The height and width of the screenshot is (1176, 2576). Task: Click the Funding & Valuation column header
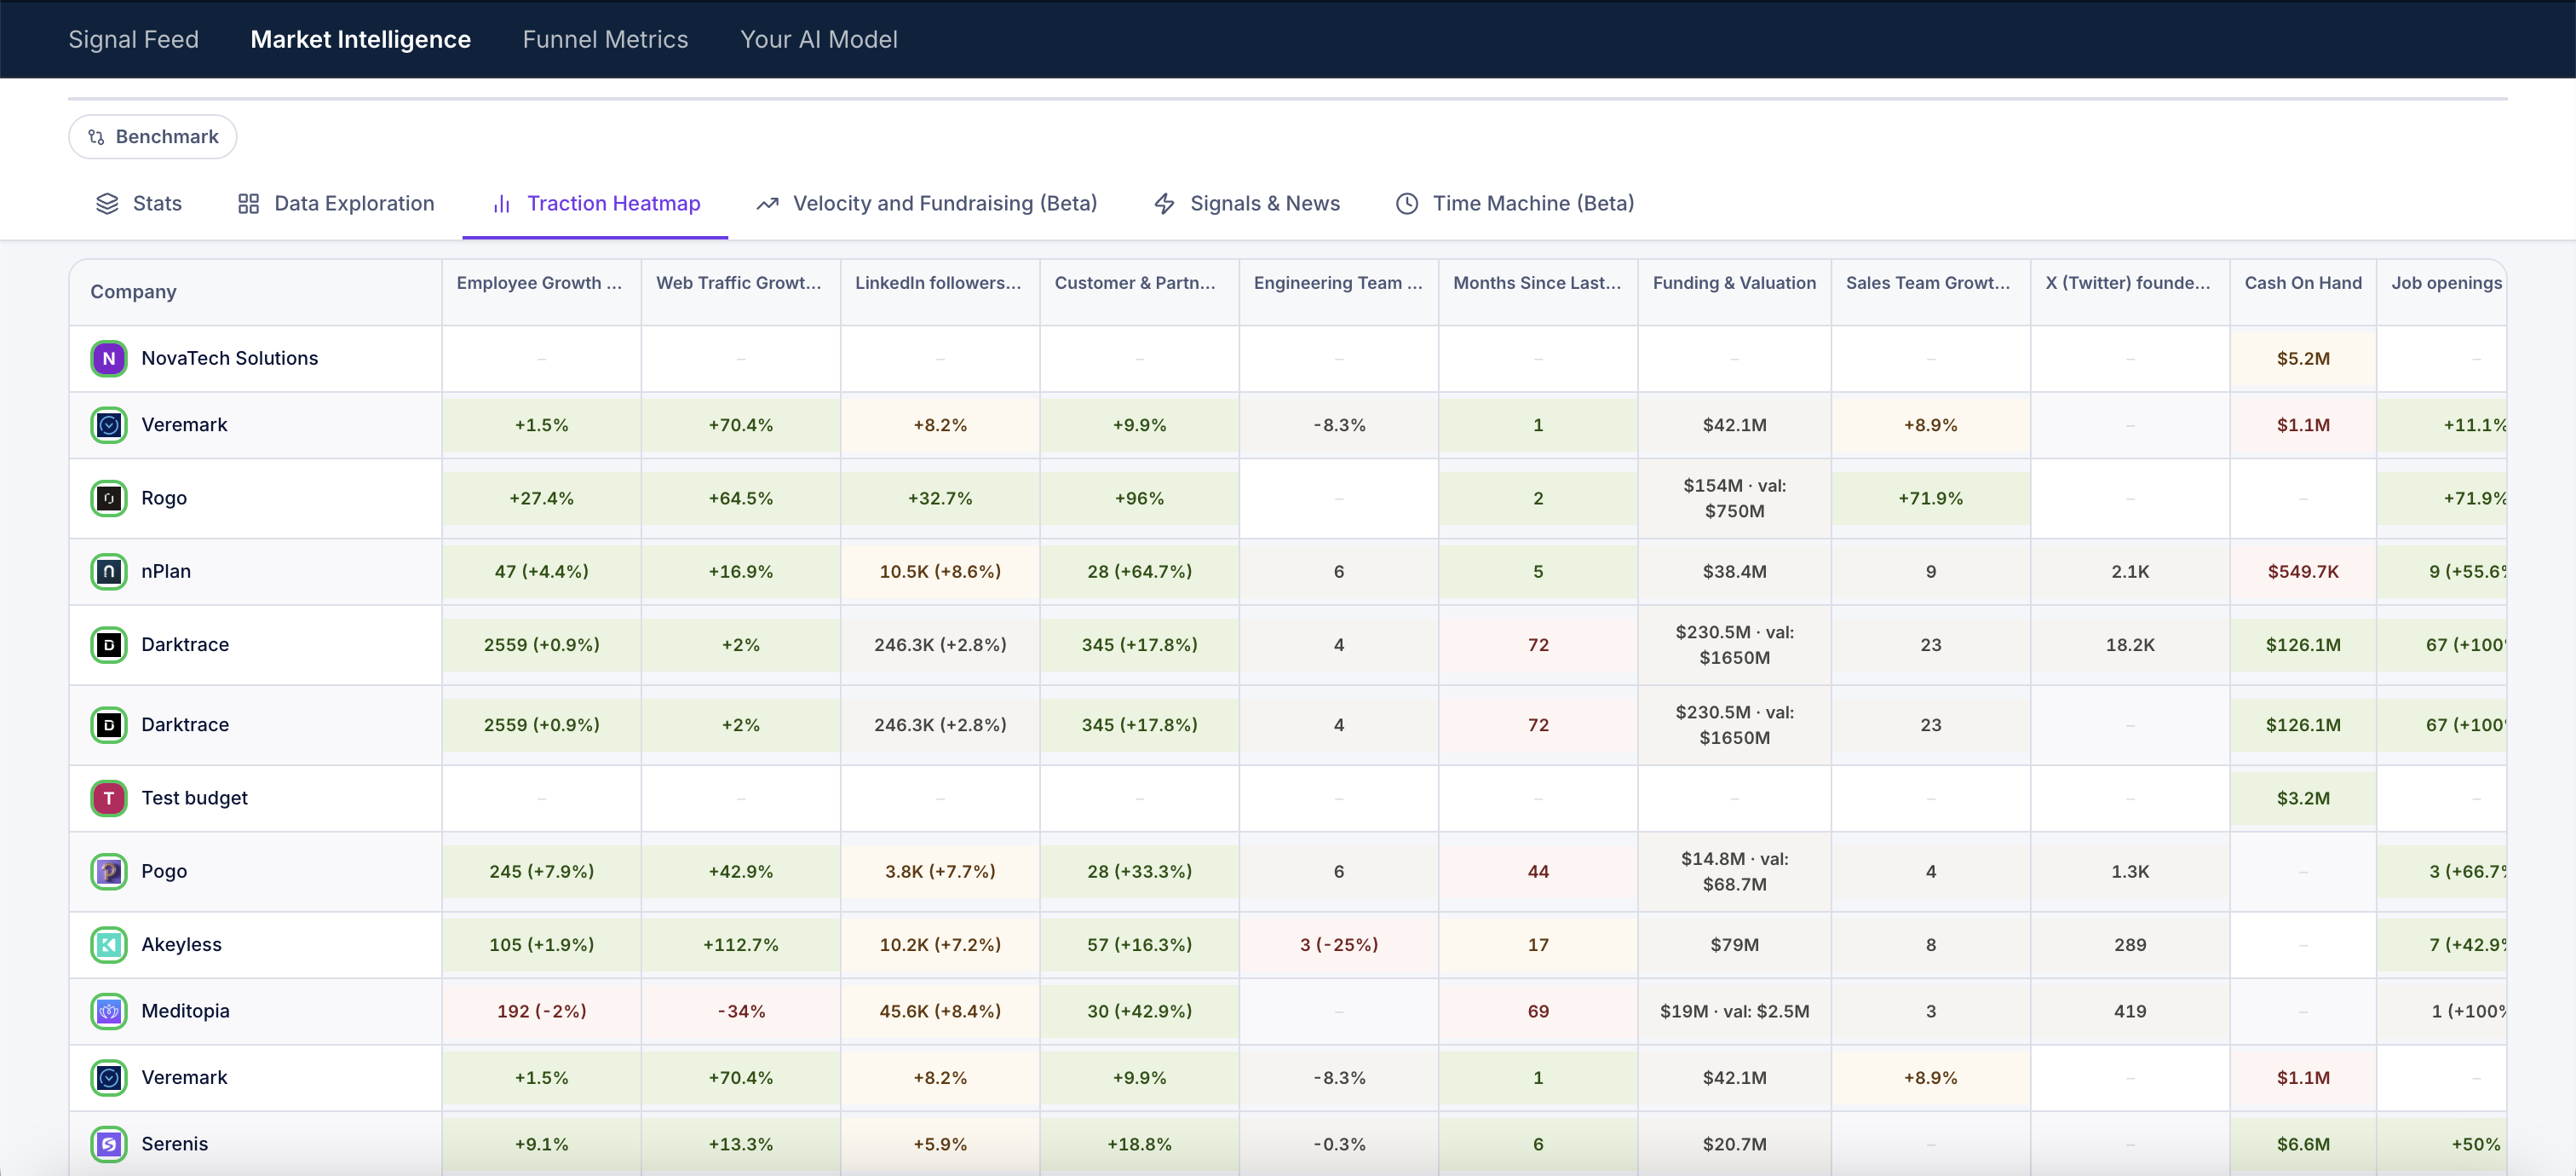click(1733, 283)
